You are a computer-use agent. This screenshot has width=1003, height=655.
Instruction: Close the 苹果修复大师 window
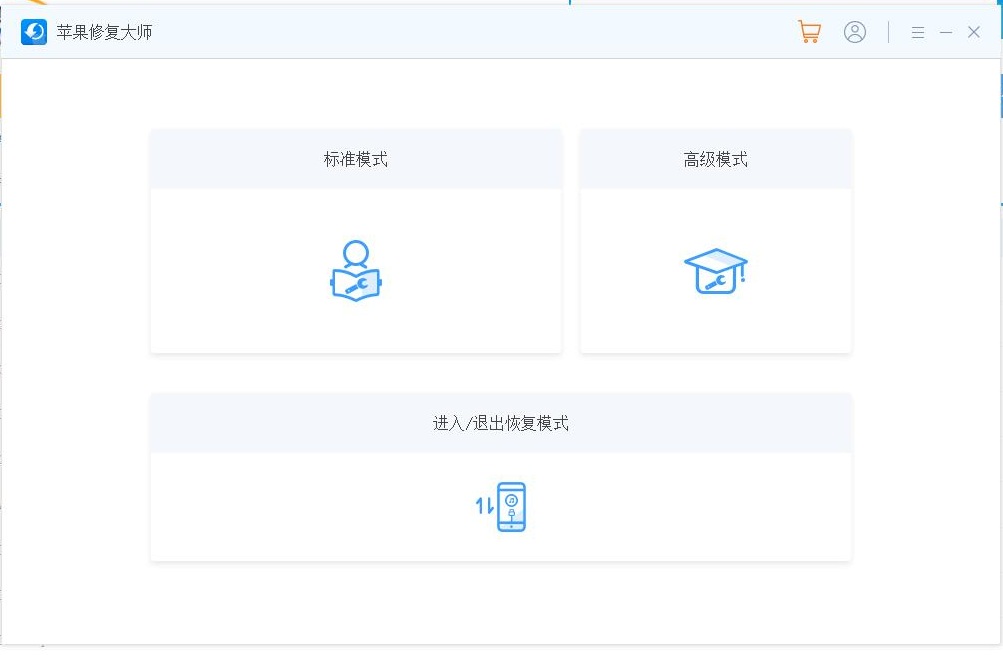coord(973,31)
